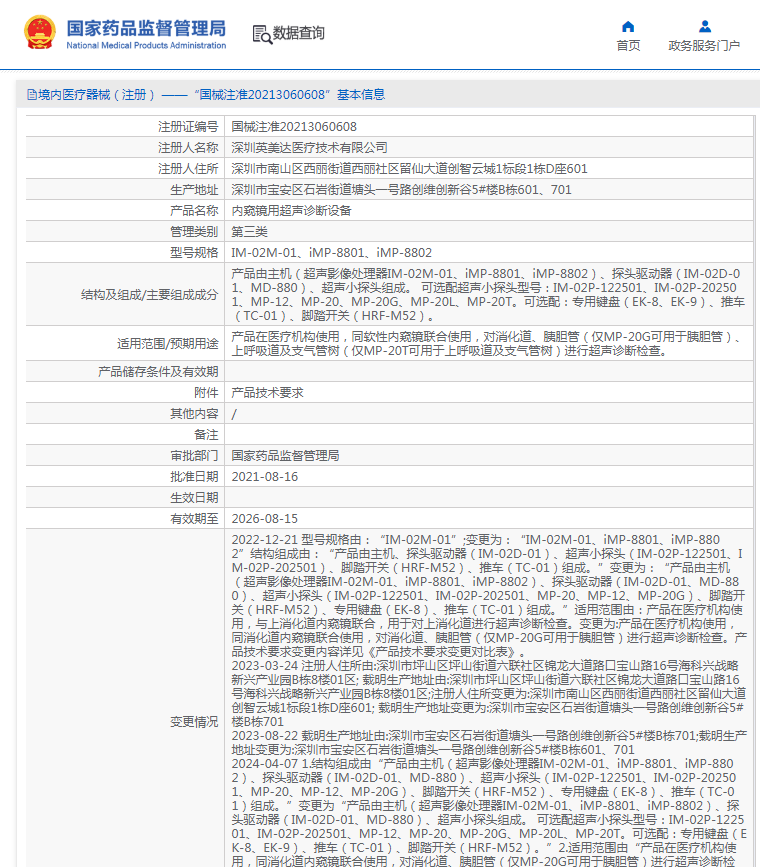Click the 其他内容 label

pos(194,414)
